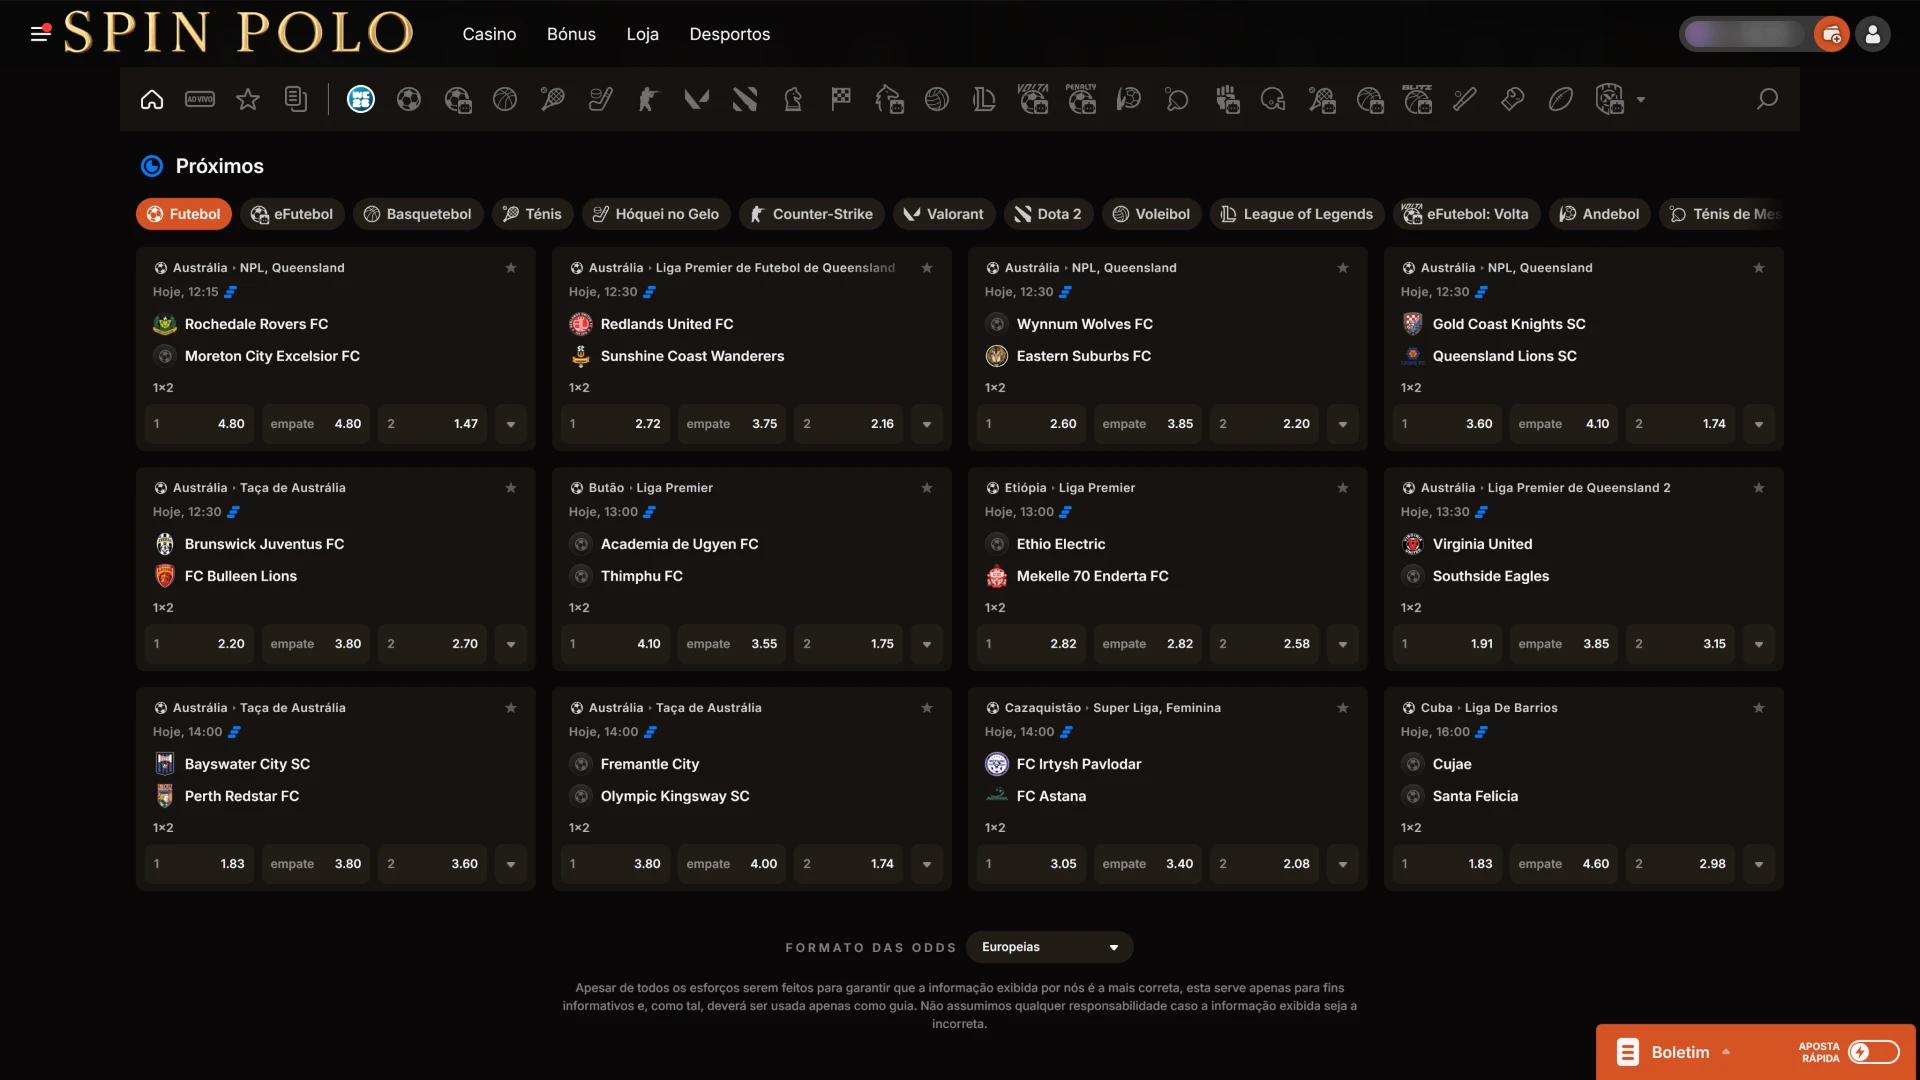Viewport: 1920px width, 1080px height.
Task: Click the orange deposit wallet icon
Action: (x=1832, y=34)
